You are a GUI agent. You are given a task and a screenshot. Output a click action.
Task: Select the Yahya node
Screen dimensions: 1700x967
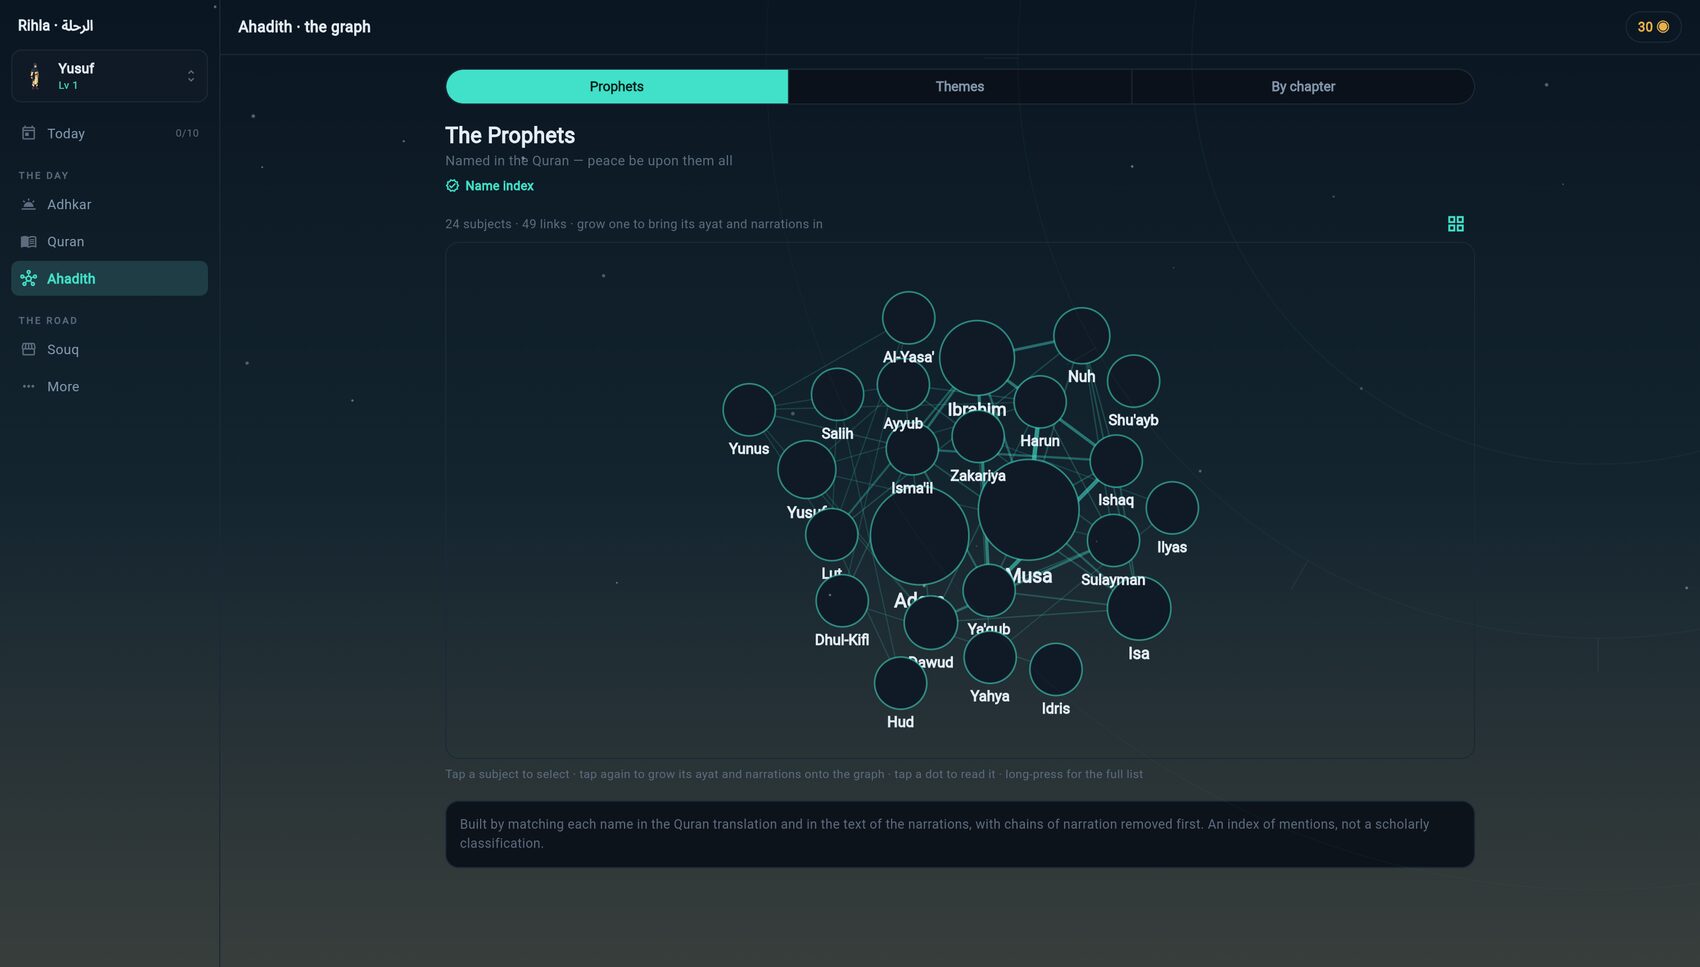tap(990, 657)
